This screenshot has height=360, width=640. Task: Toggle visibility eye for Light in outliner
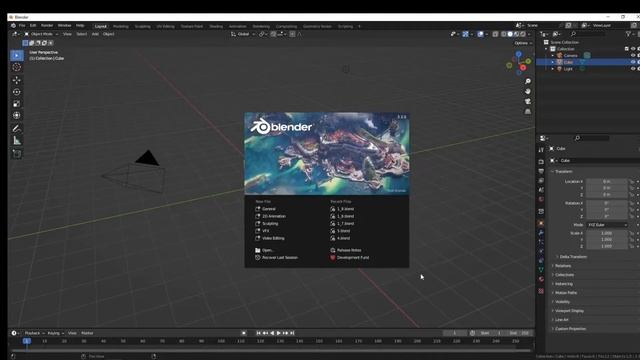(633, 69)
